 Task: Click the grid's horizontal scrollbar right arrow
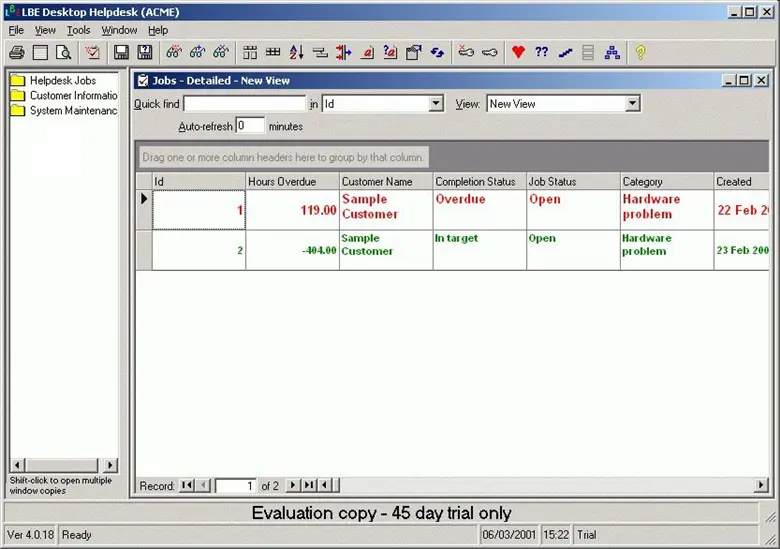(x=762, y=486)
